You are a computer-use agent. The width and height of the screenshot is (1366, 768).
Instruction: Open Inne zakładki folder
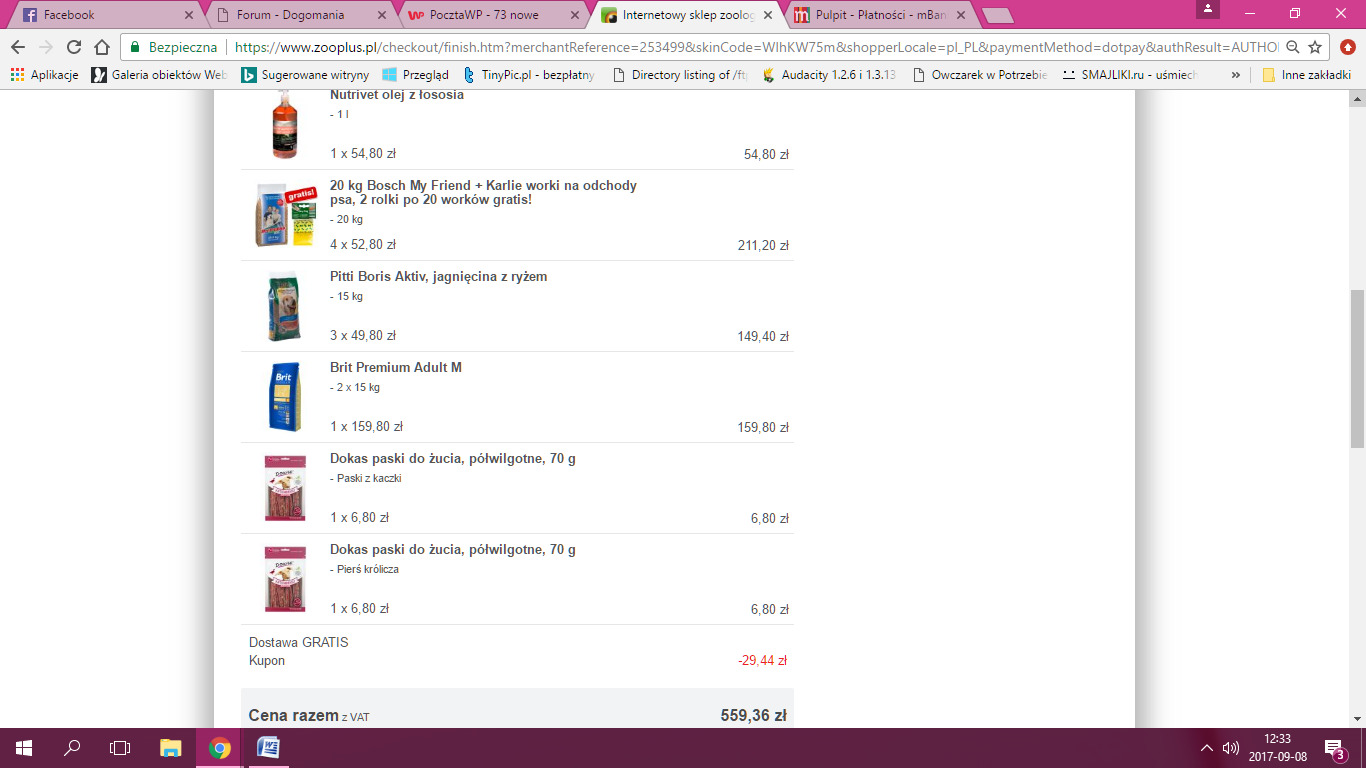1306,75
